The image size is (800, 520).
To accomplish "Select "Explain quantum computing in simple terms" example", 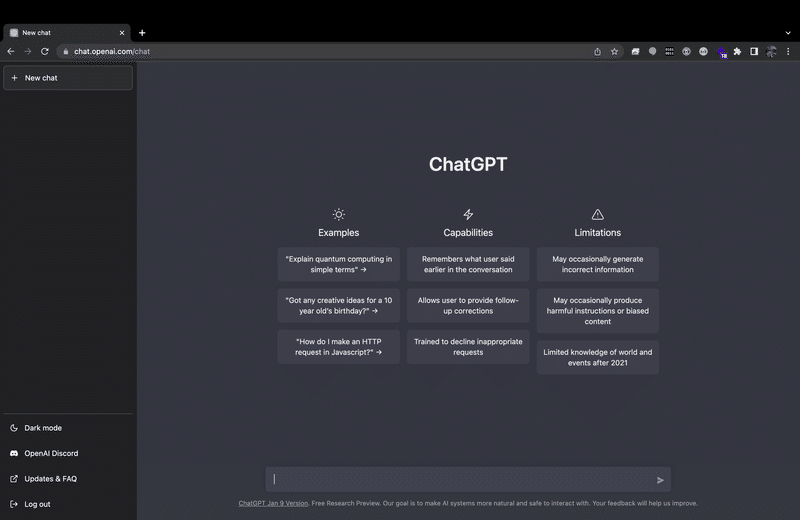I will [x=339, y=264].
